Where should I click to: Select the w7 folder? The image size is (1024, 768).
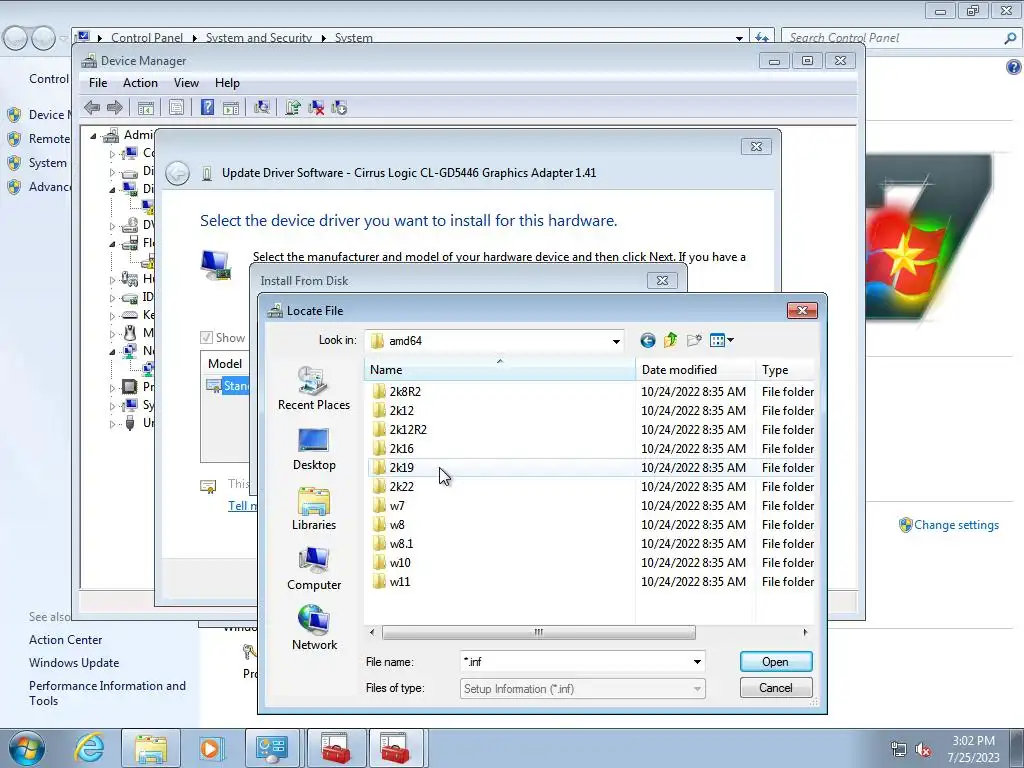(396, 505)
